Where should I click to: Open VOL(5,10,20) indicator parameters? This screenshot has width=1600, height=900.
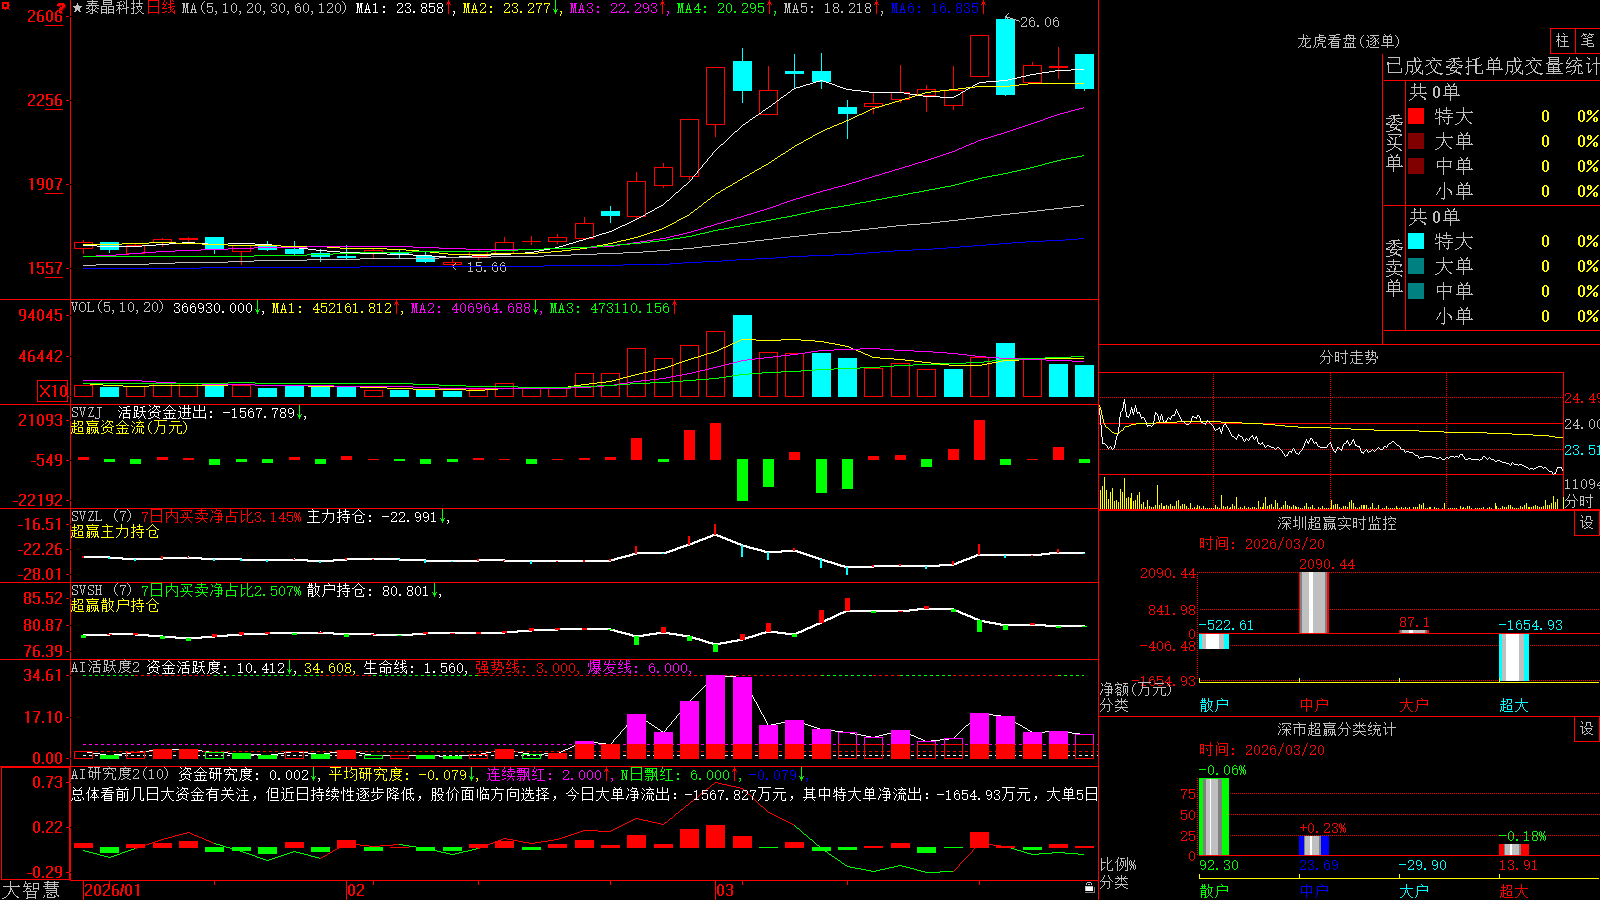[x=117, y=308]
